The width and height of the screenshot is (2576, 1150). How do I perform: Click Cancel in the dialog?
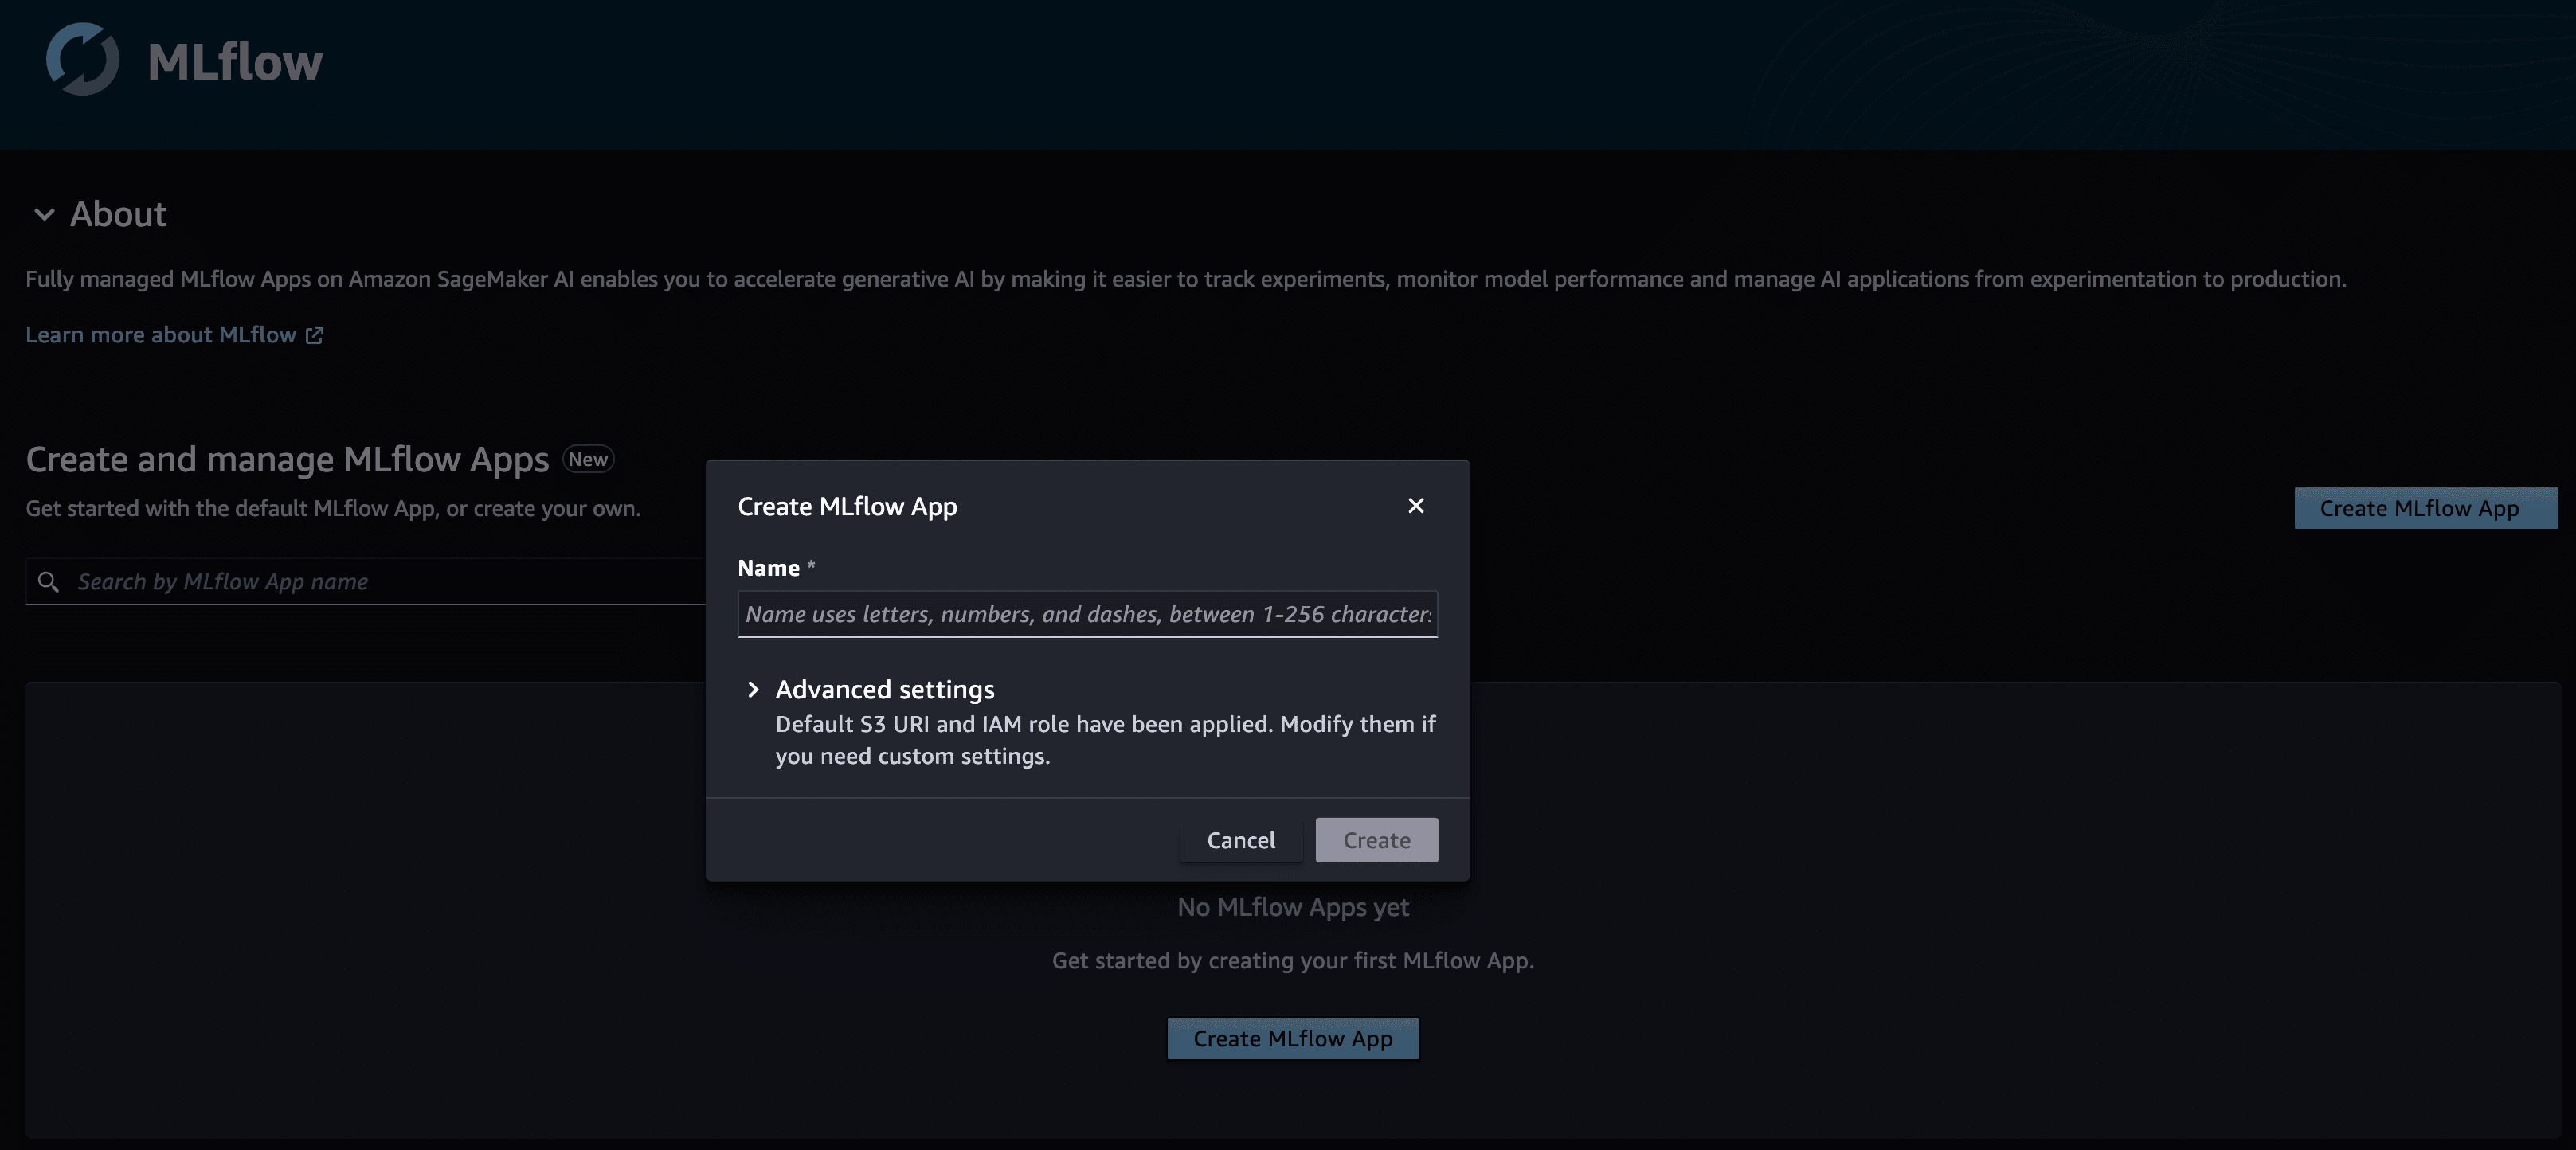pos(1241,840)
